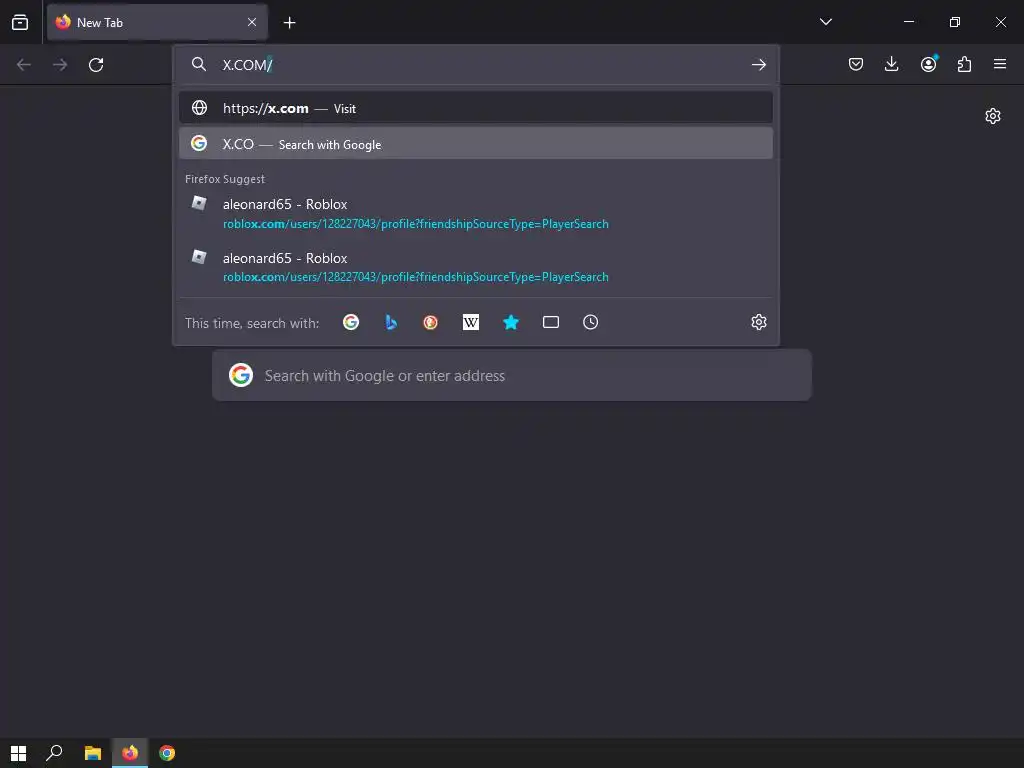This screenshot has height=768, width=1024.
Task: Go back one page
Action: (24, 65)
